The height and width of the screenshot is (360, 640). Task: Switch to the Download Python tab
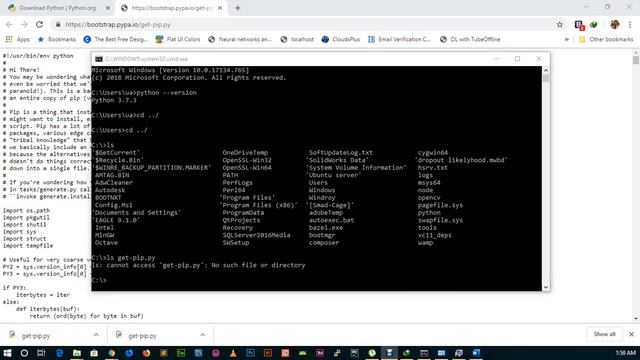click(x=57, y=8)
